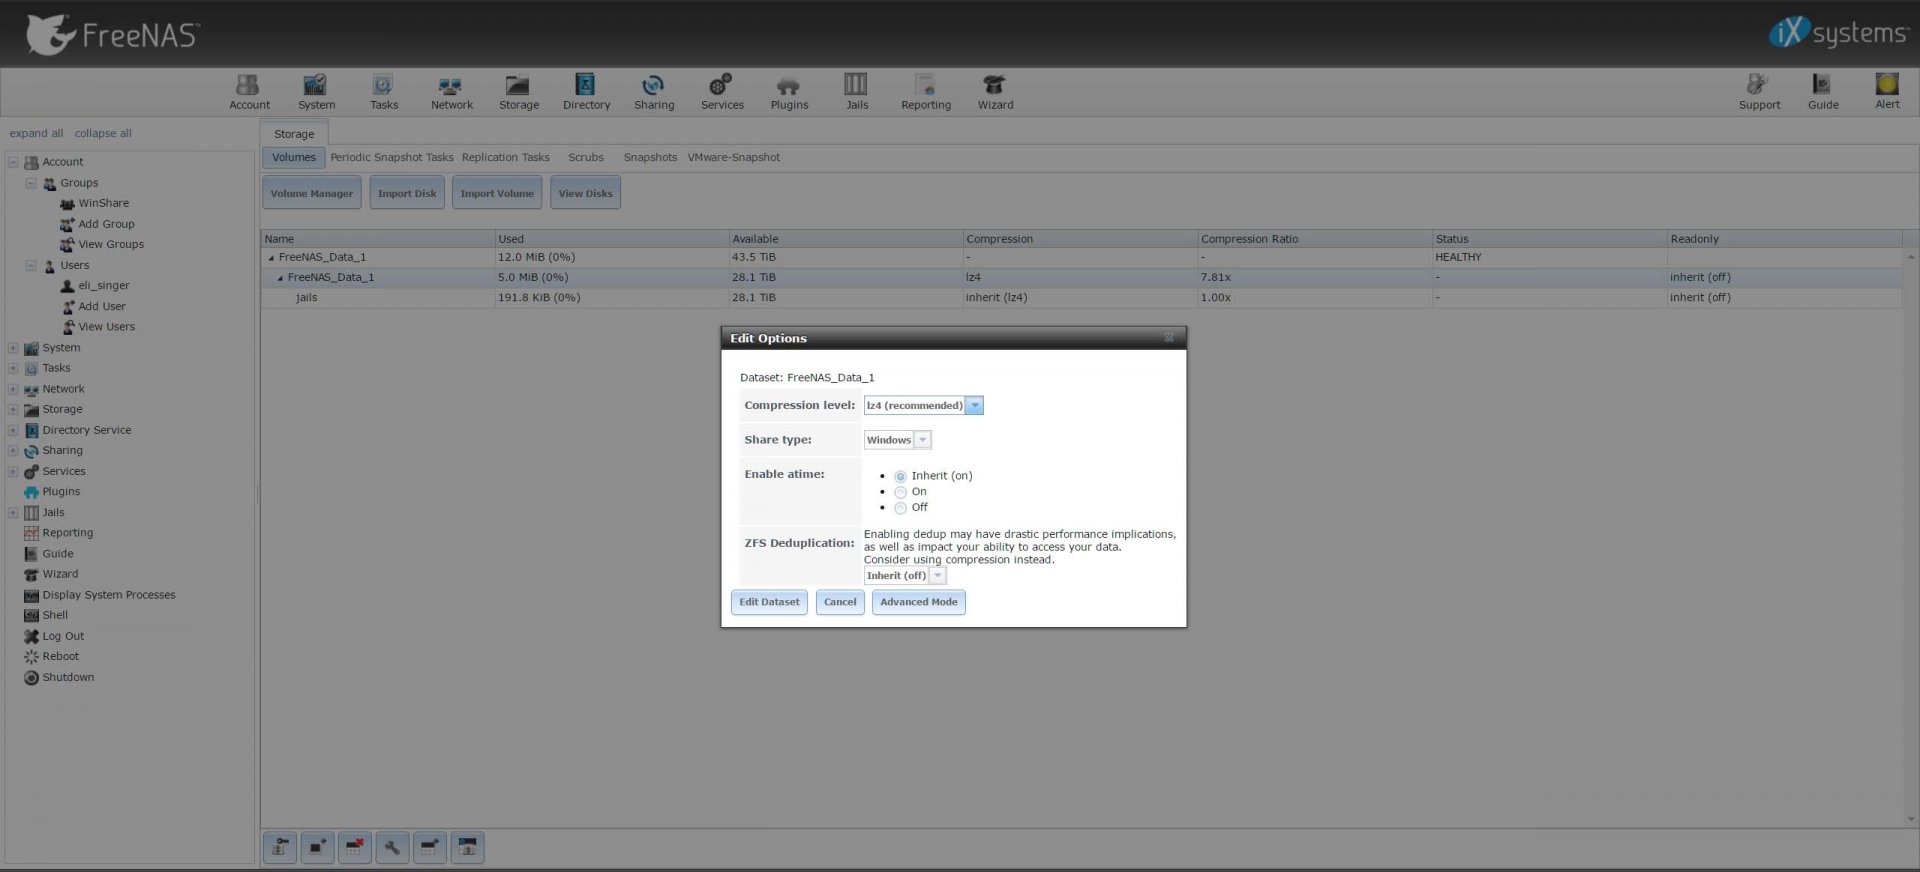Collapse the Account tree node
The width and height of the screenshot is (1920, 872).
coord(13,162)
